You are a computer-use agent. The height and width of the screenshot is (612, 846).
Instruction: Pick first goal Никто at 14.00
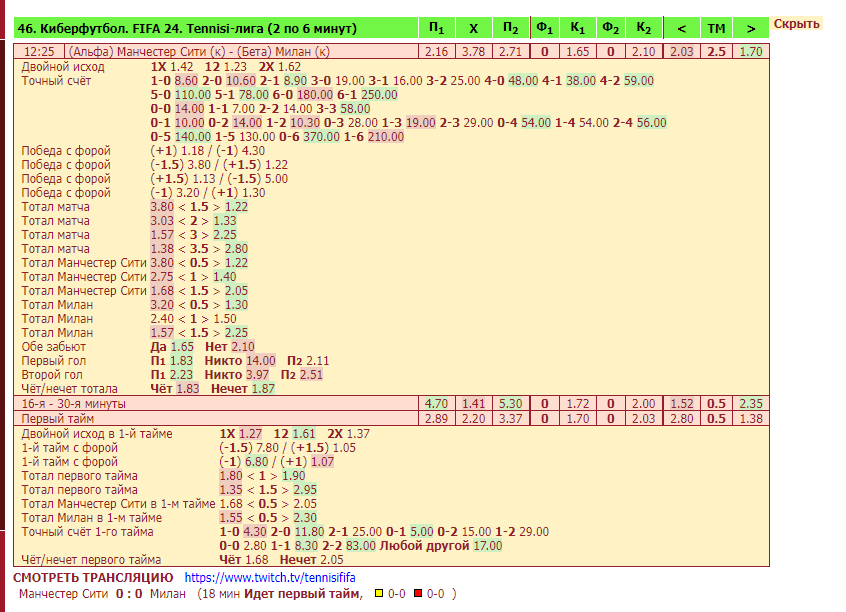pyautogui.click(x=261, y=362)
